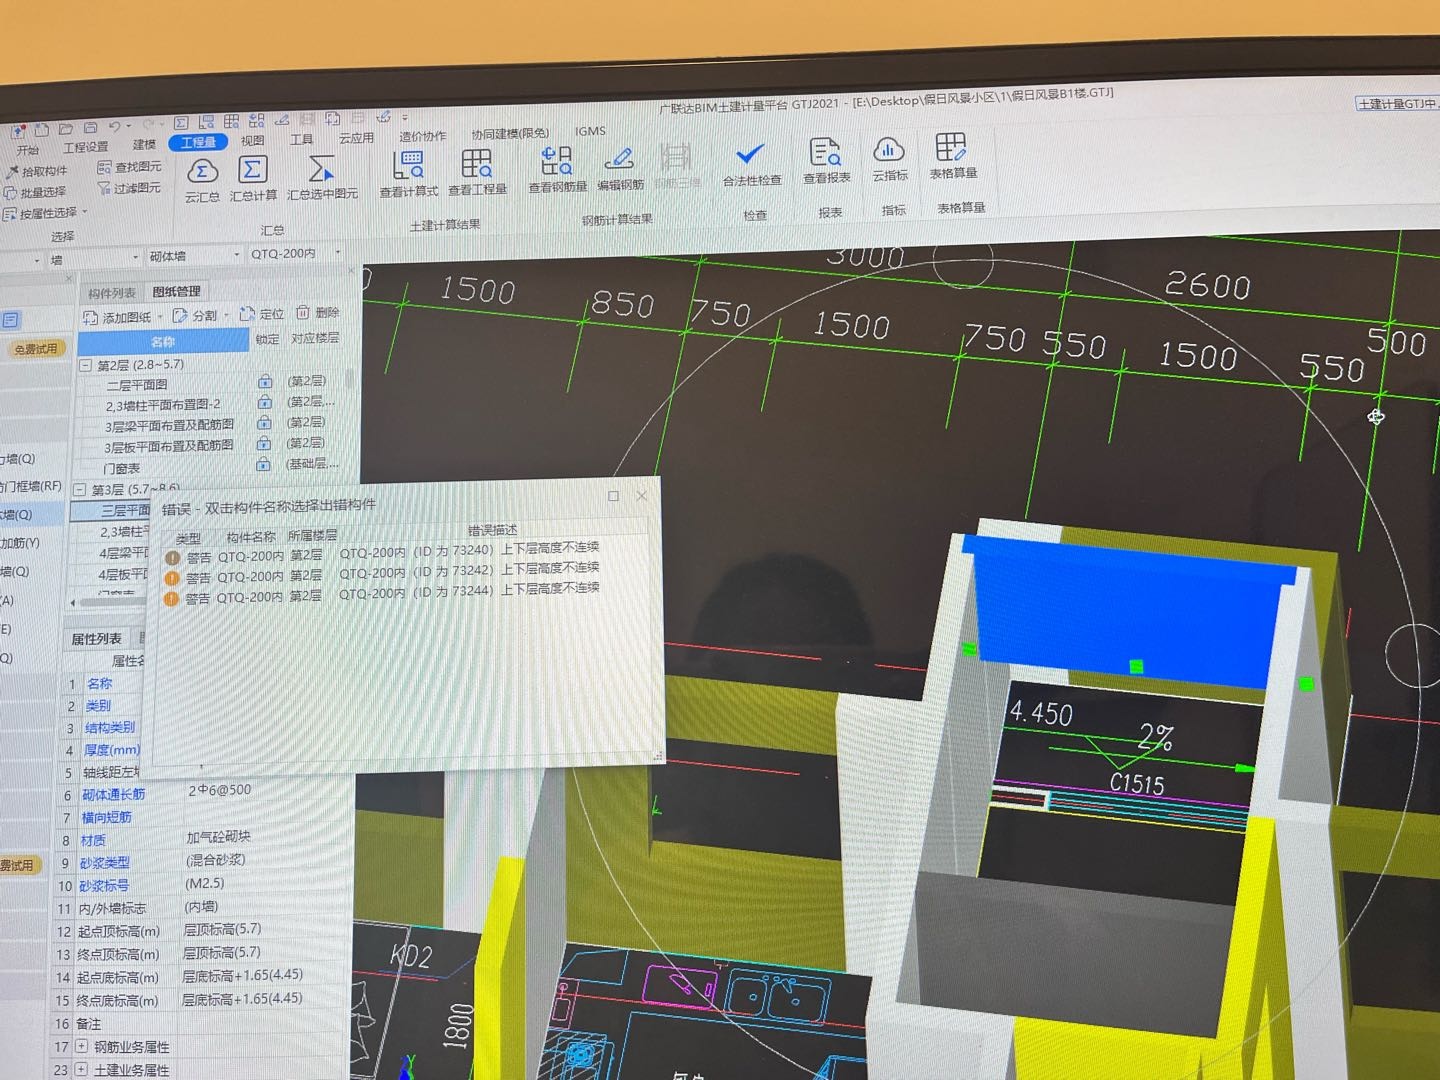Open 查看报表 view reports
The height and width of the screenshot is (1080, 1440).
click(x=826, y=161)
